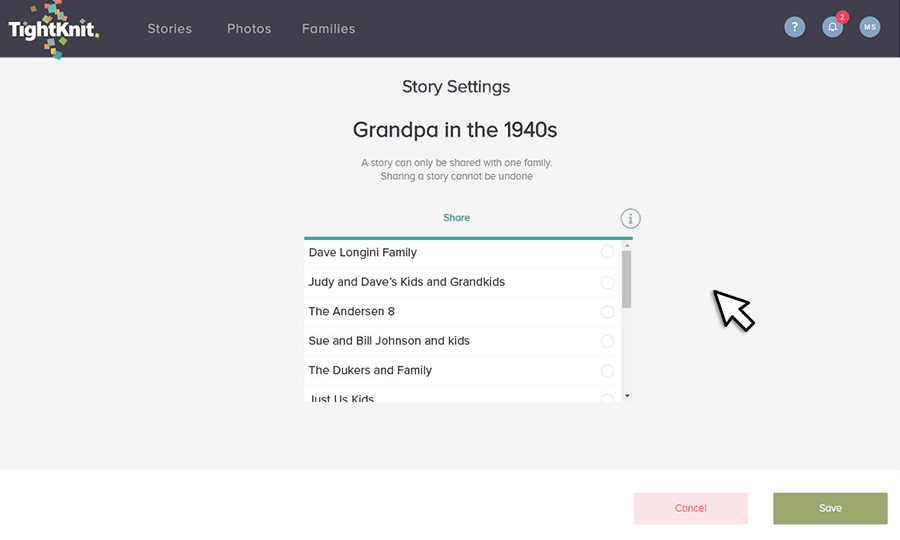
Task: Choose The Dukers and Family radio button
Action: click(x=607, y=371)
